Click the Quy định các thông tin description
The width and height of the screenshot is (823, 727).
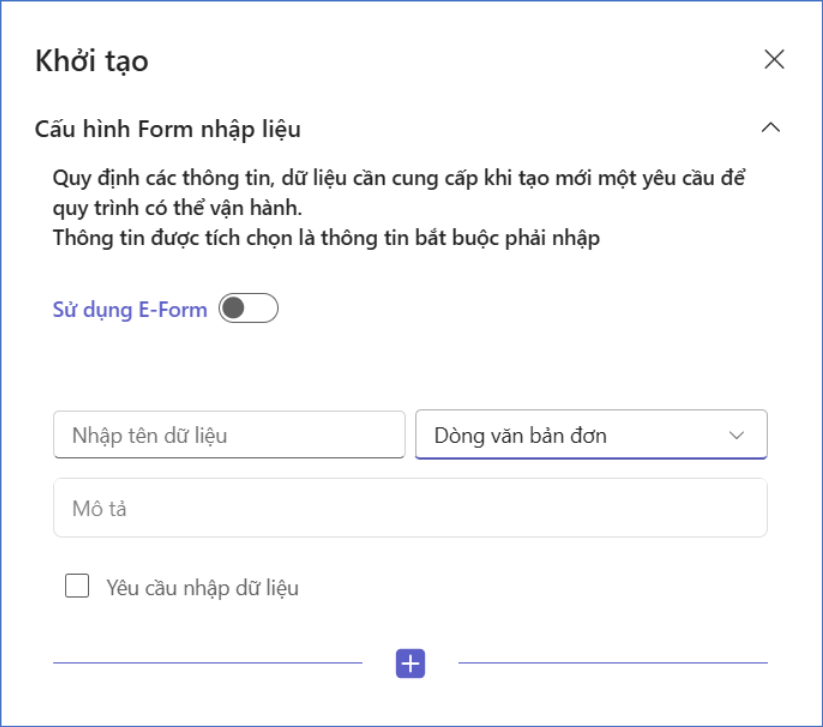tap(400, 180)
